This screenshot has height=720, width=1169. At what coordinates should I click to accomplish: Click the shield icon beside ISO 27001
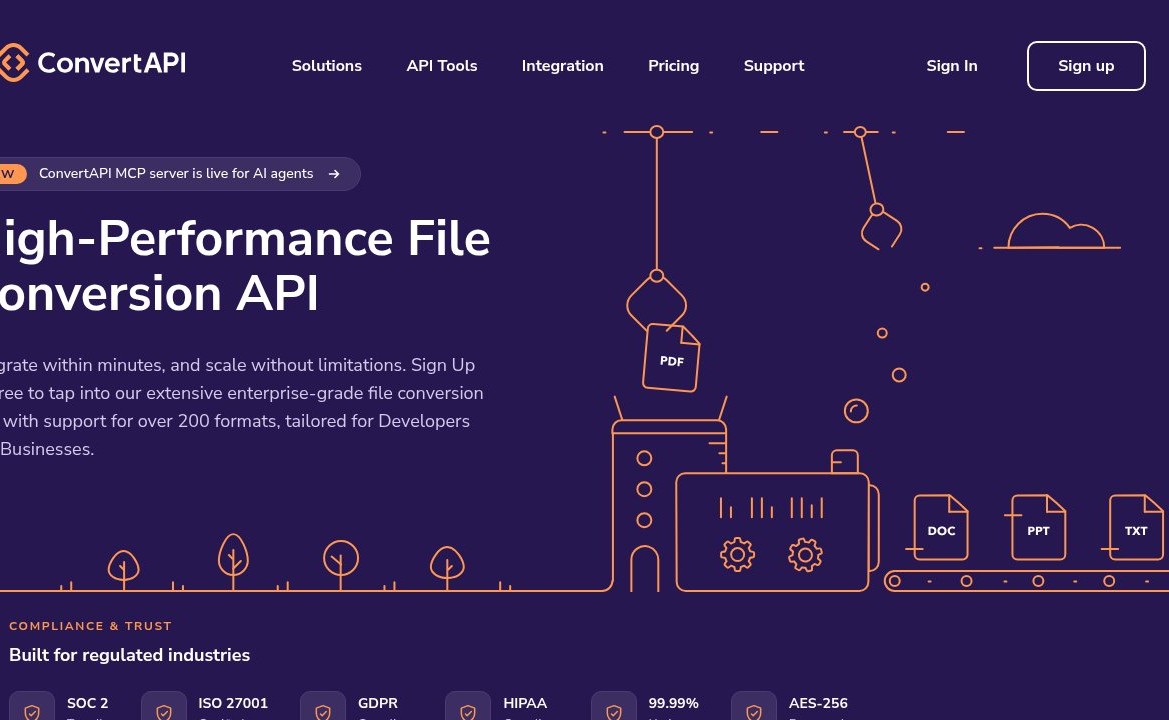pos(163,711)
